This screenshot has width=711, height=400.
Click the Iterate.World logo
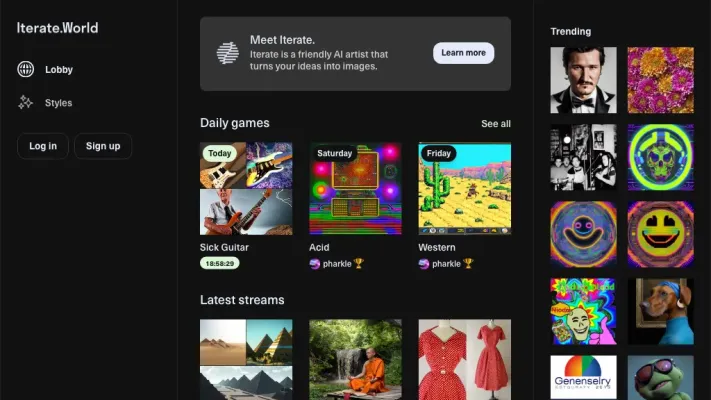(57, 28)
